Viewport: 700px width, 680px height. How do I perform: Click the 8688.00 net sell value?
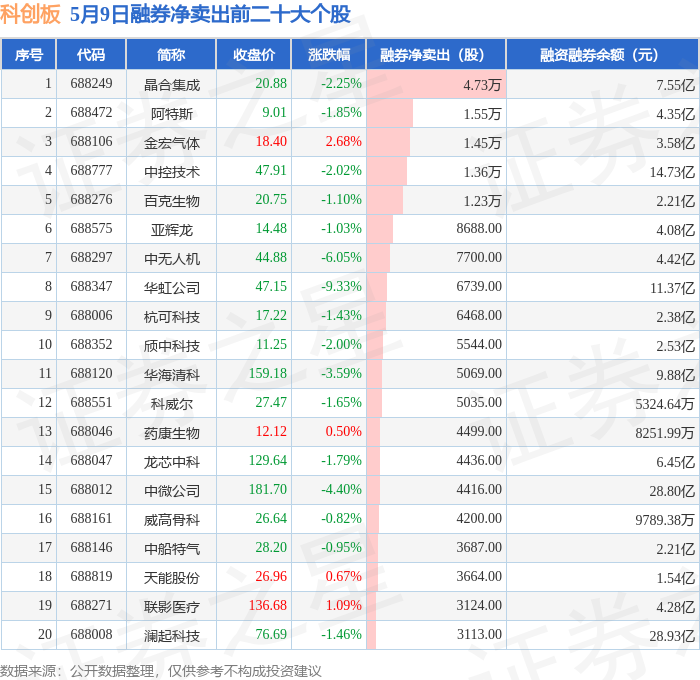(479, 229)
